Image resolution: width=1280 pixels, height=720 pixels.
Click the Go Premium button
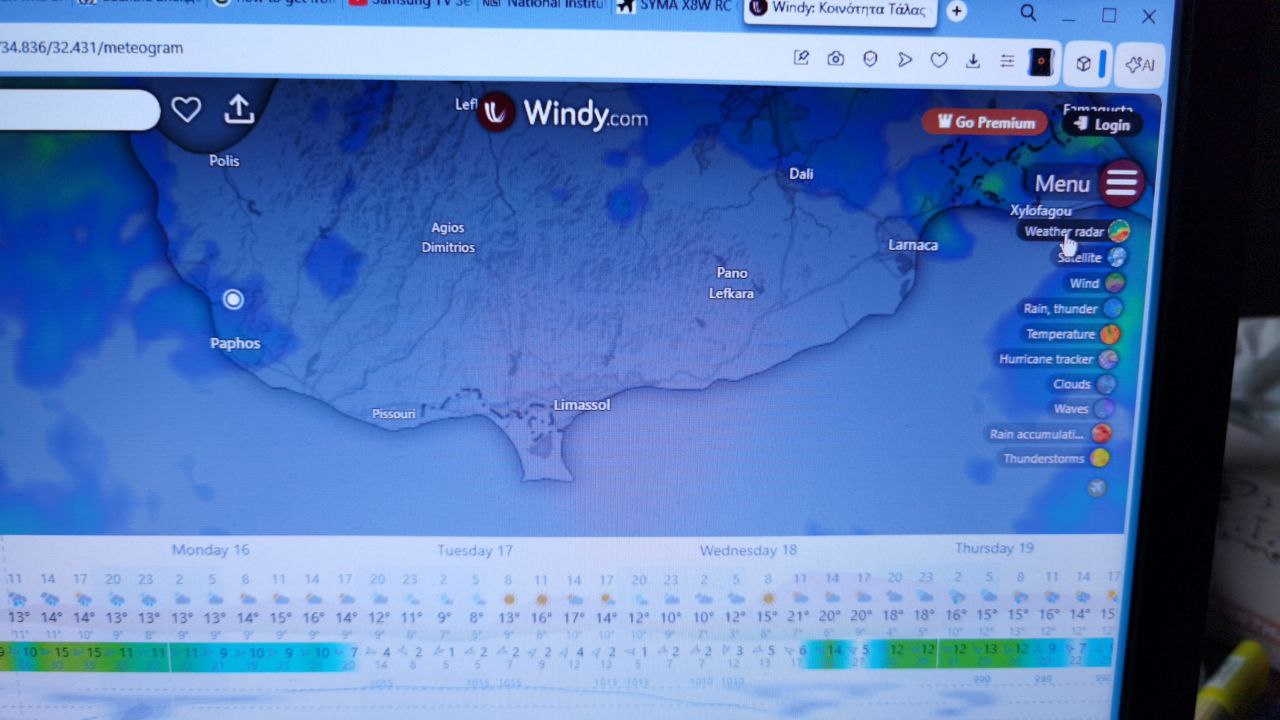tap(985, 122)
